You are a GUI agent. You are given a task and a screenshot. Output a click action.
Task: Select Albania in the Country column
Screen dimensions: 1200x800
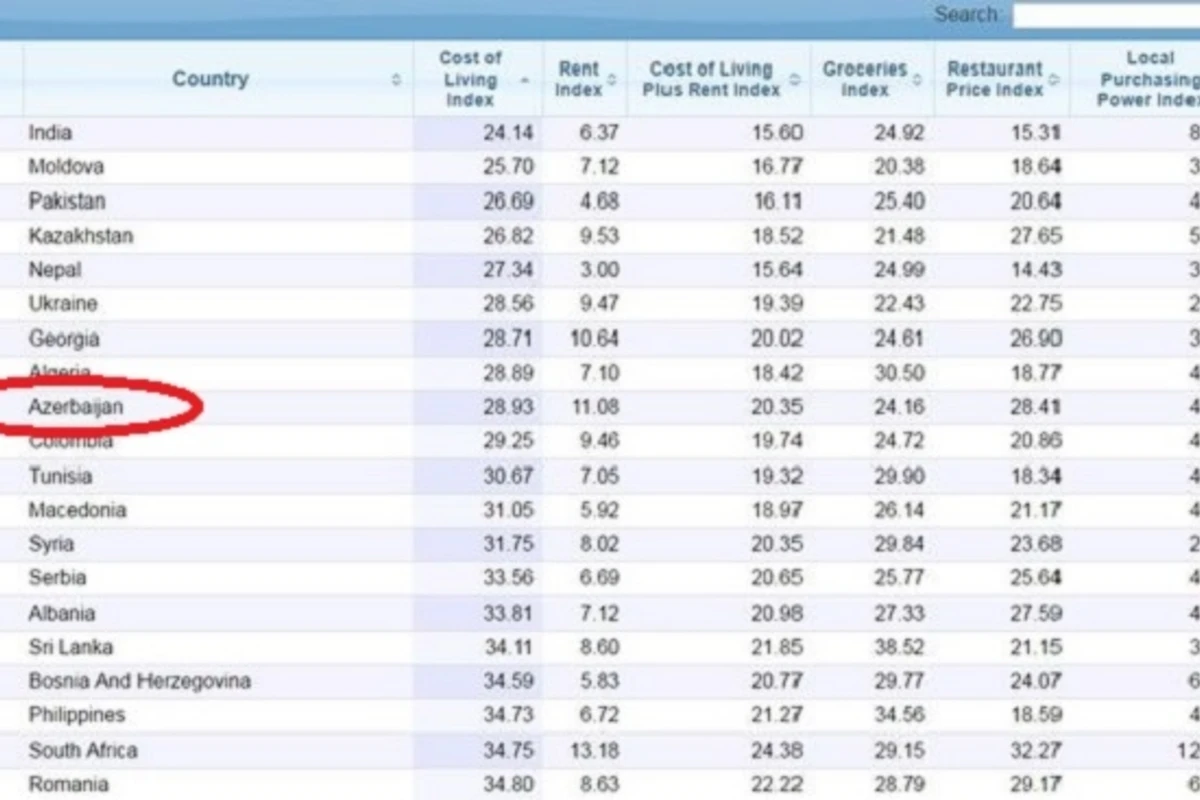click(x=62, y=613)
